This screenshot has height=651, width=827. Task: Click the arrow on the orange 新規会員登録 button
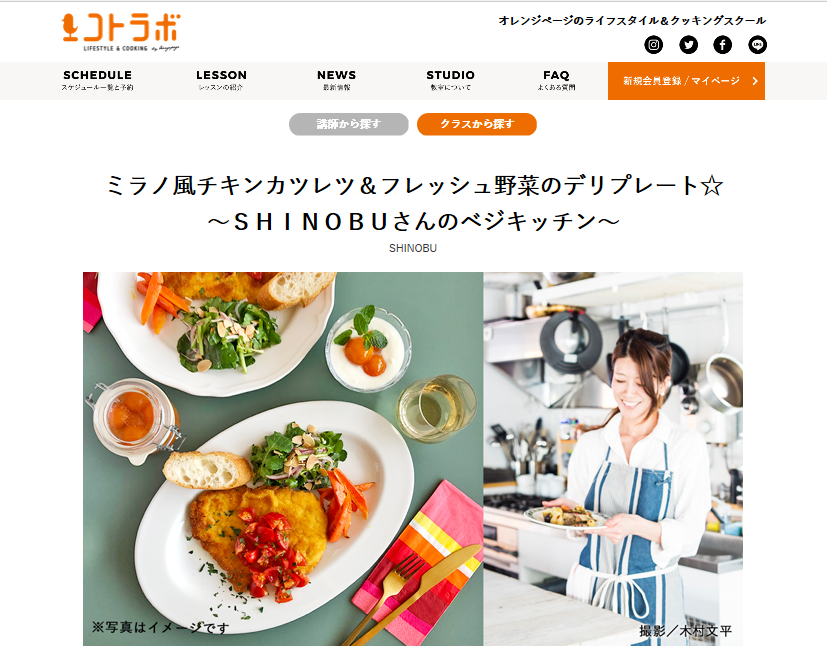755,81
